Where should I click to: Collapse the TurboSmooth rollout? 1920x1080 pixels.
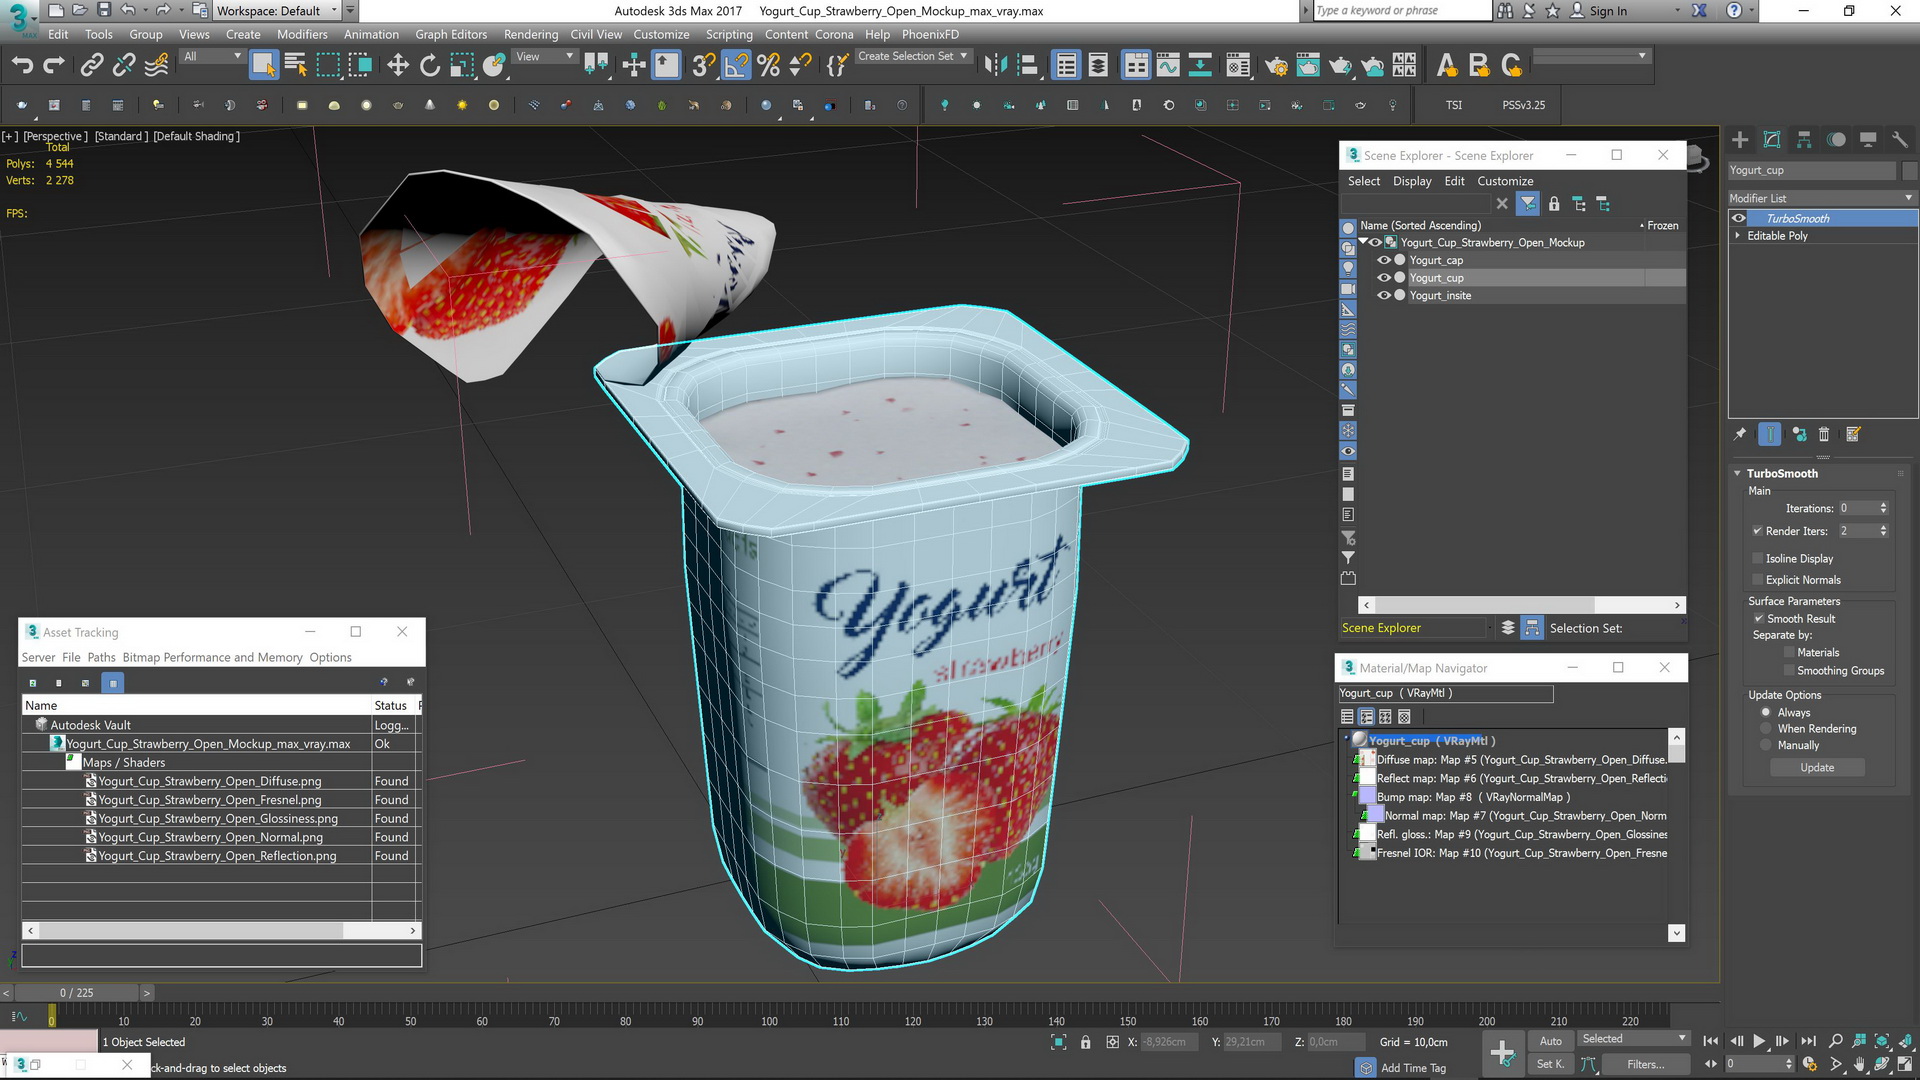coord(1738,474)
